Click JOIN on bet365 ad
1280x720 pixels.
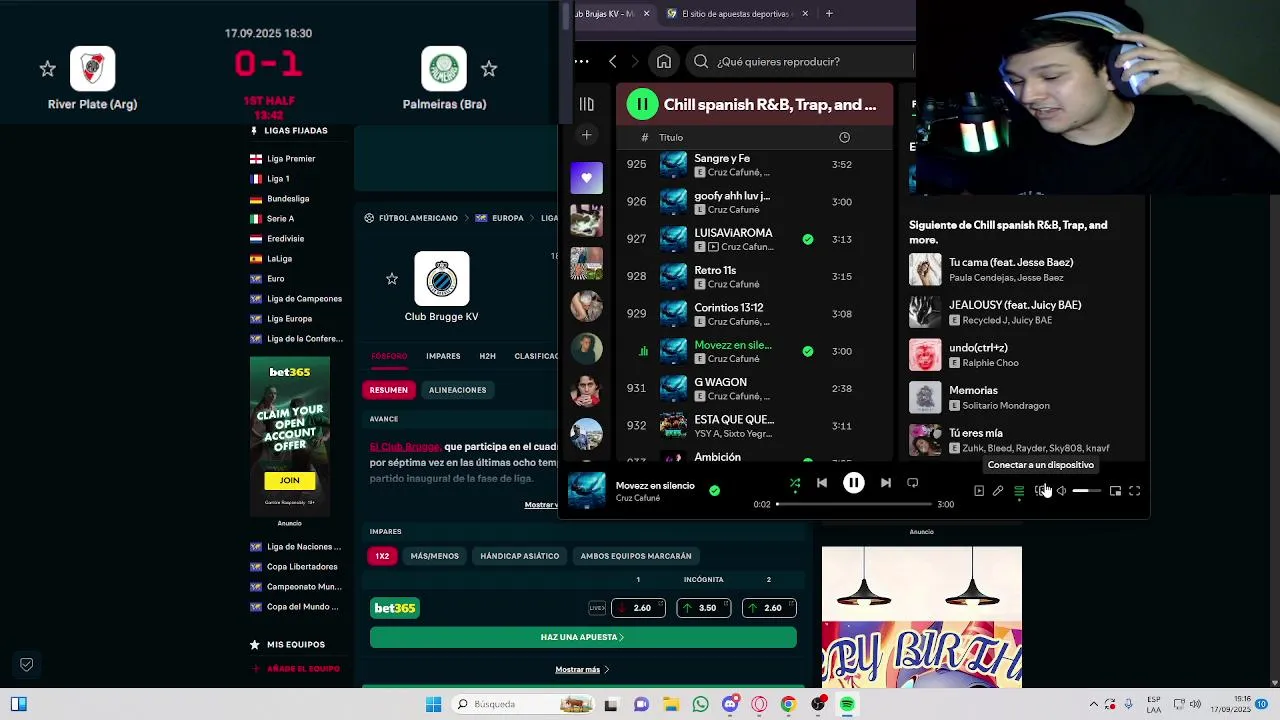[289, 481]
